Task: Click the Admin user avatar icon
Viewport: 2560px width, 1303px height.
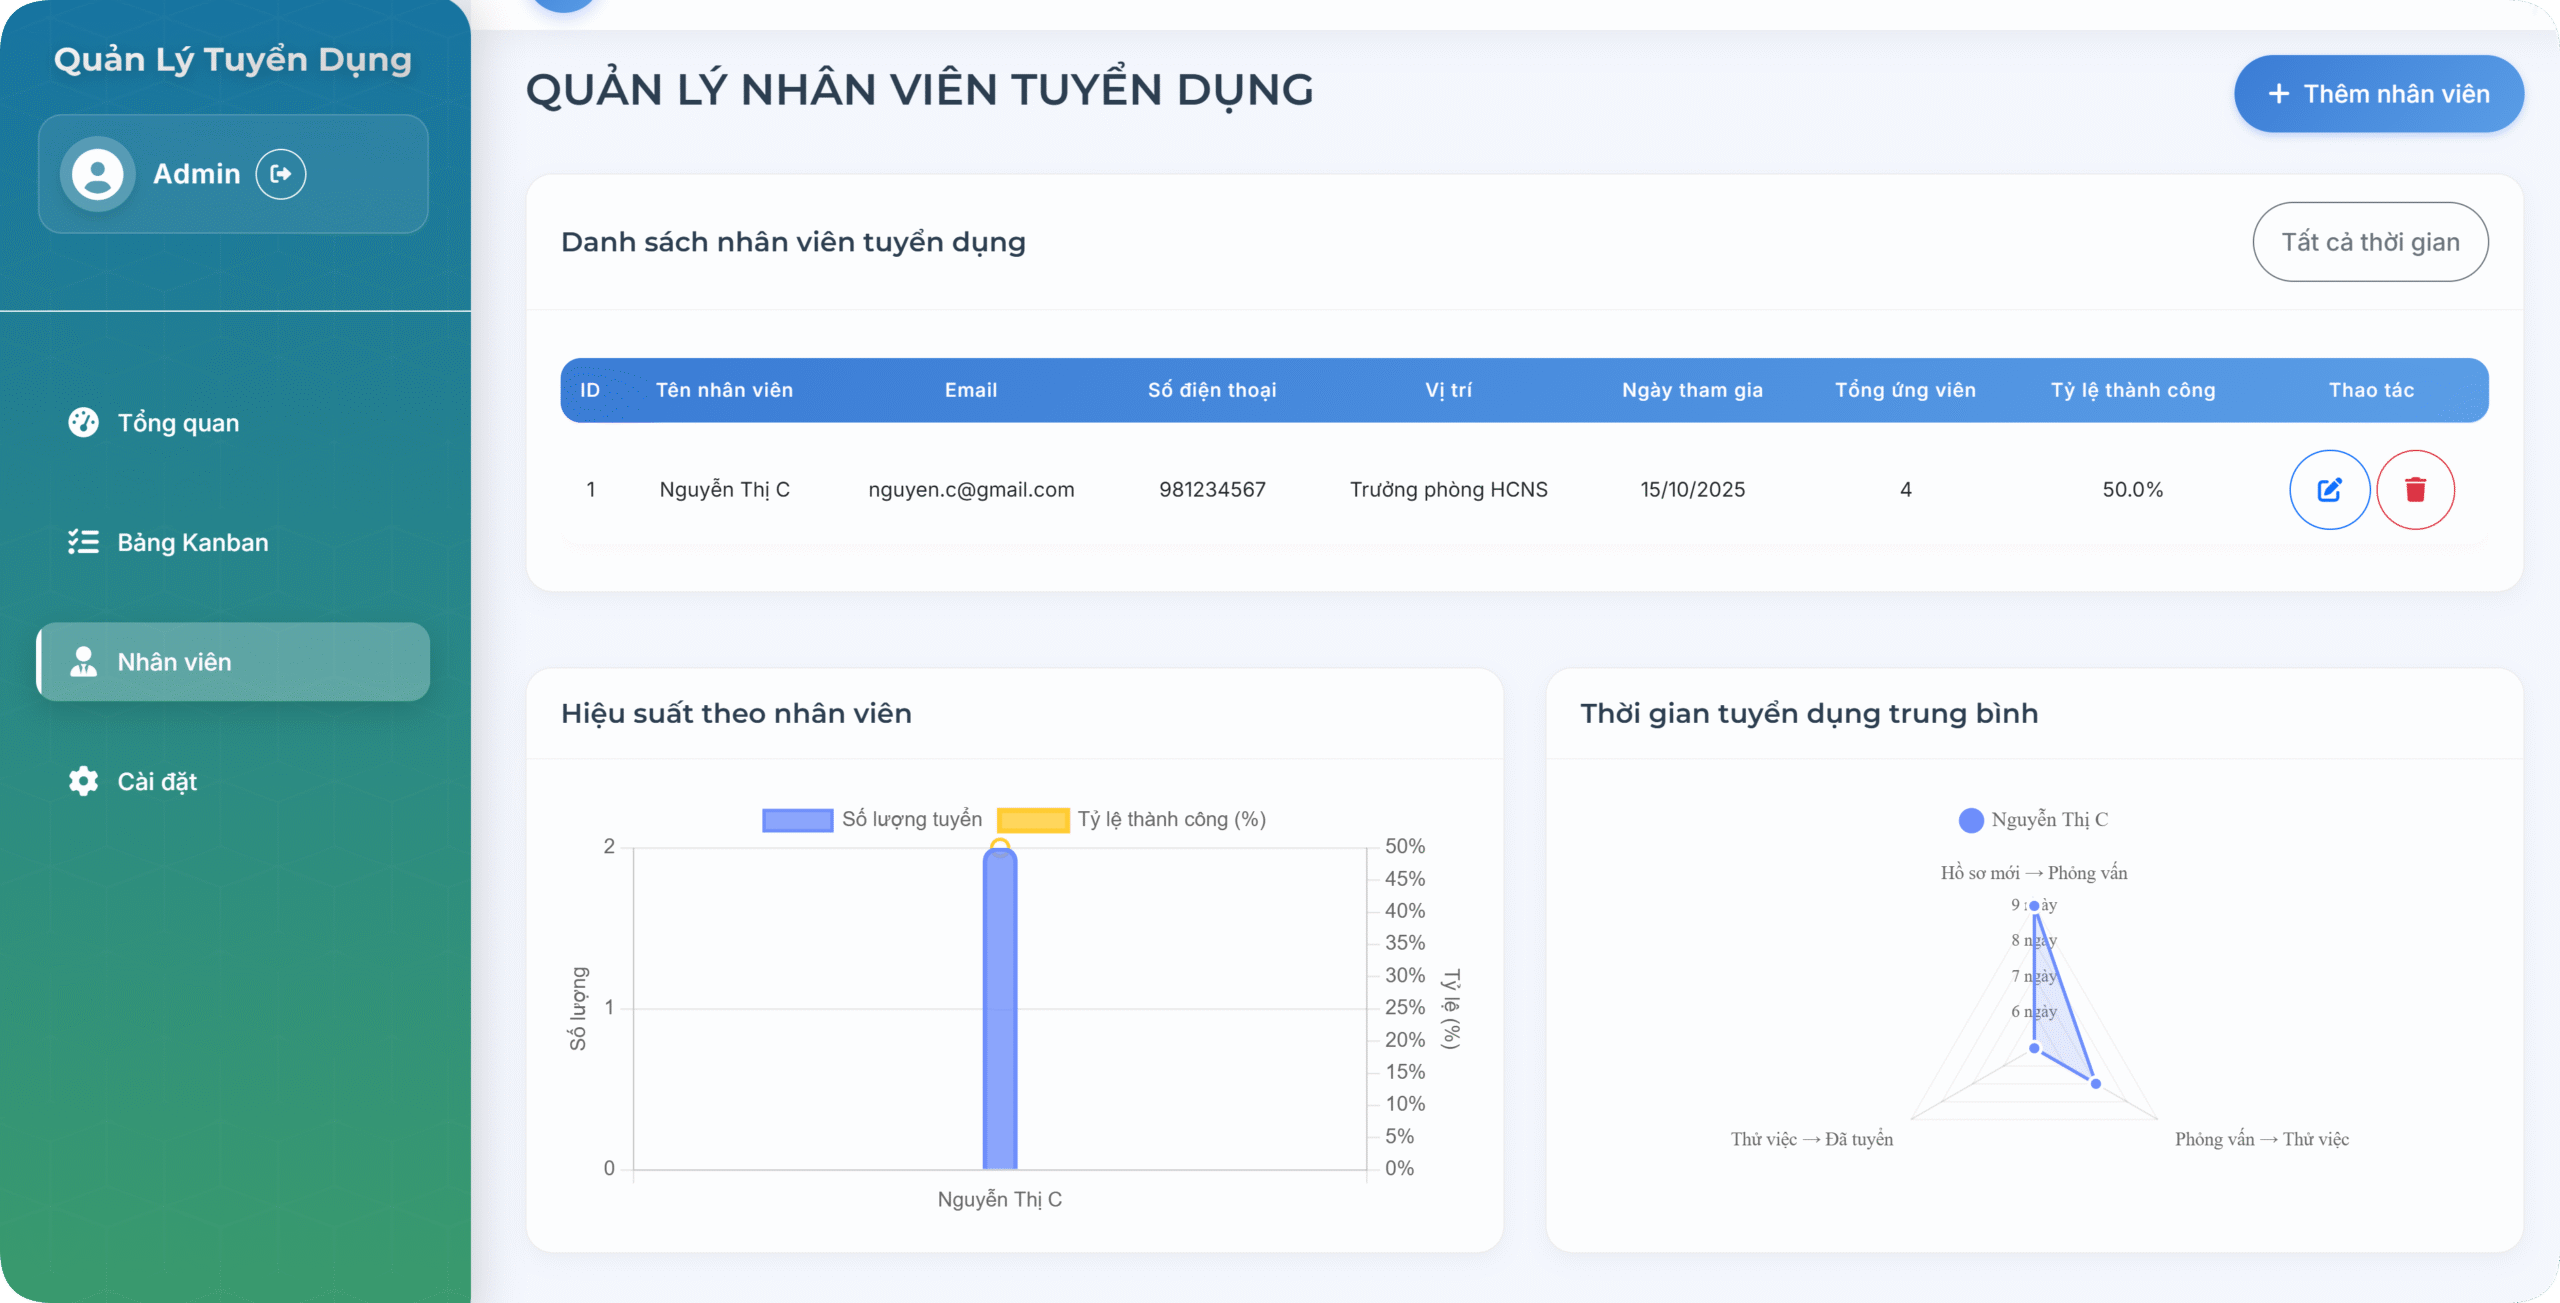Action: click(98, 174)
